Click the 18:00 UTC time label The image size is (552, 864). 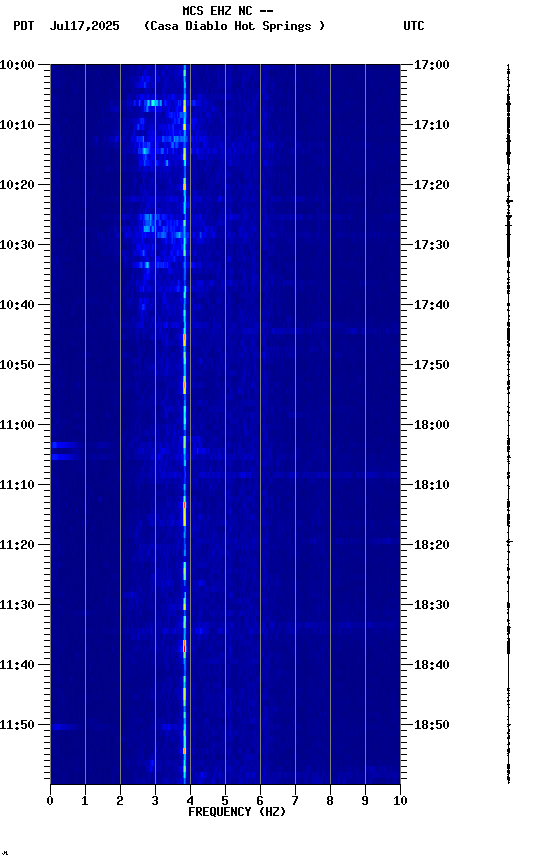[432, 425]
